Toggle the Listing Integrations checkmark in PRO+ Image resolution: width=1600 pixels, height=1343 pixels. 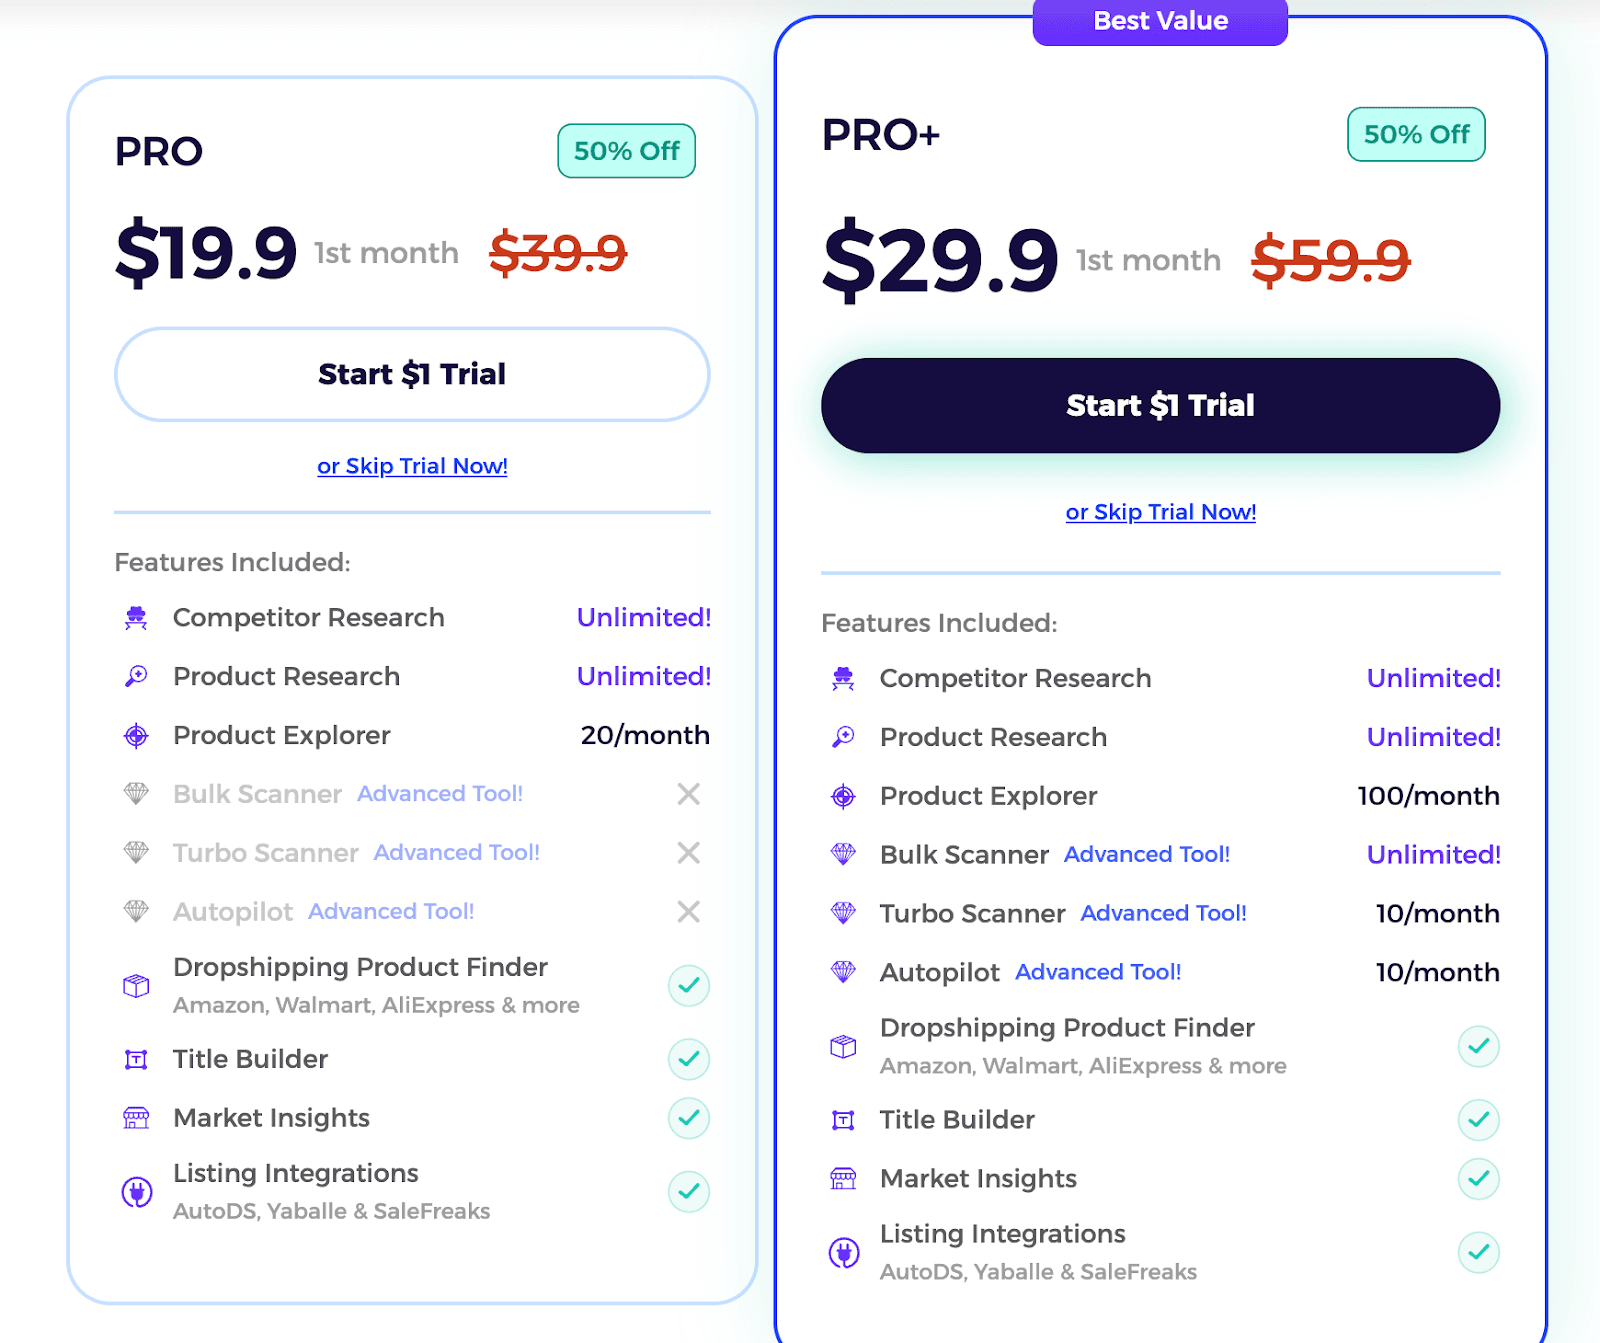point(1479,1253)
